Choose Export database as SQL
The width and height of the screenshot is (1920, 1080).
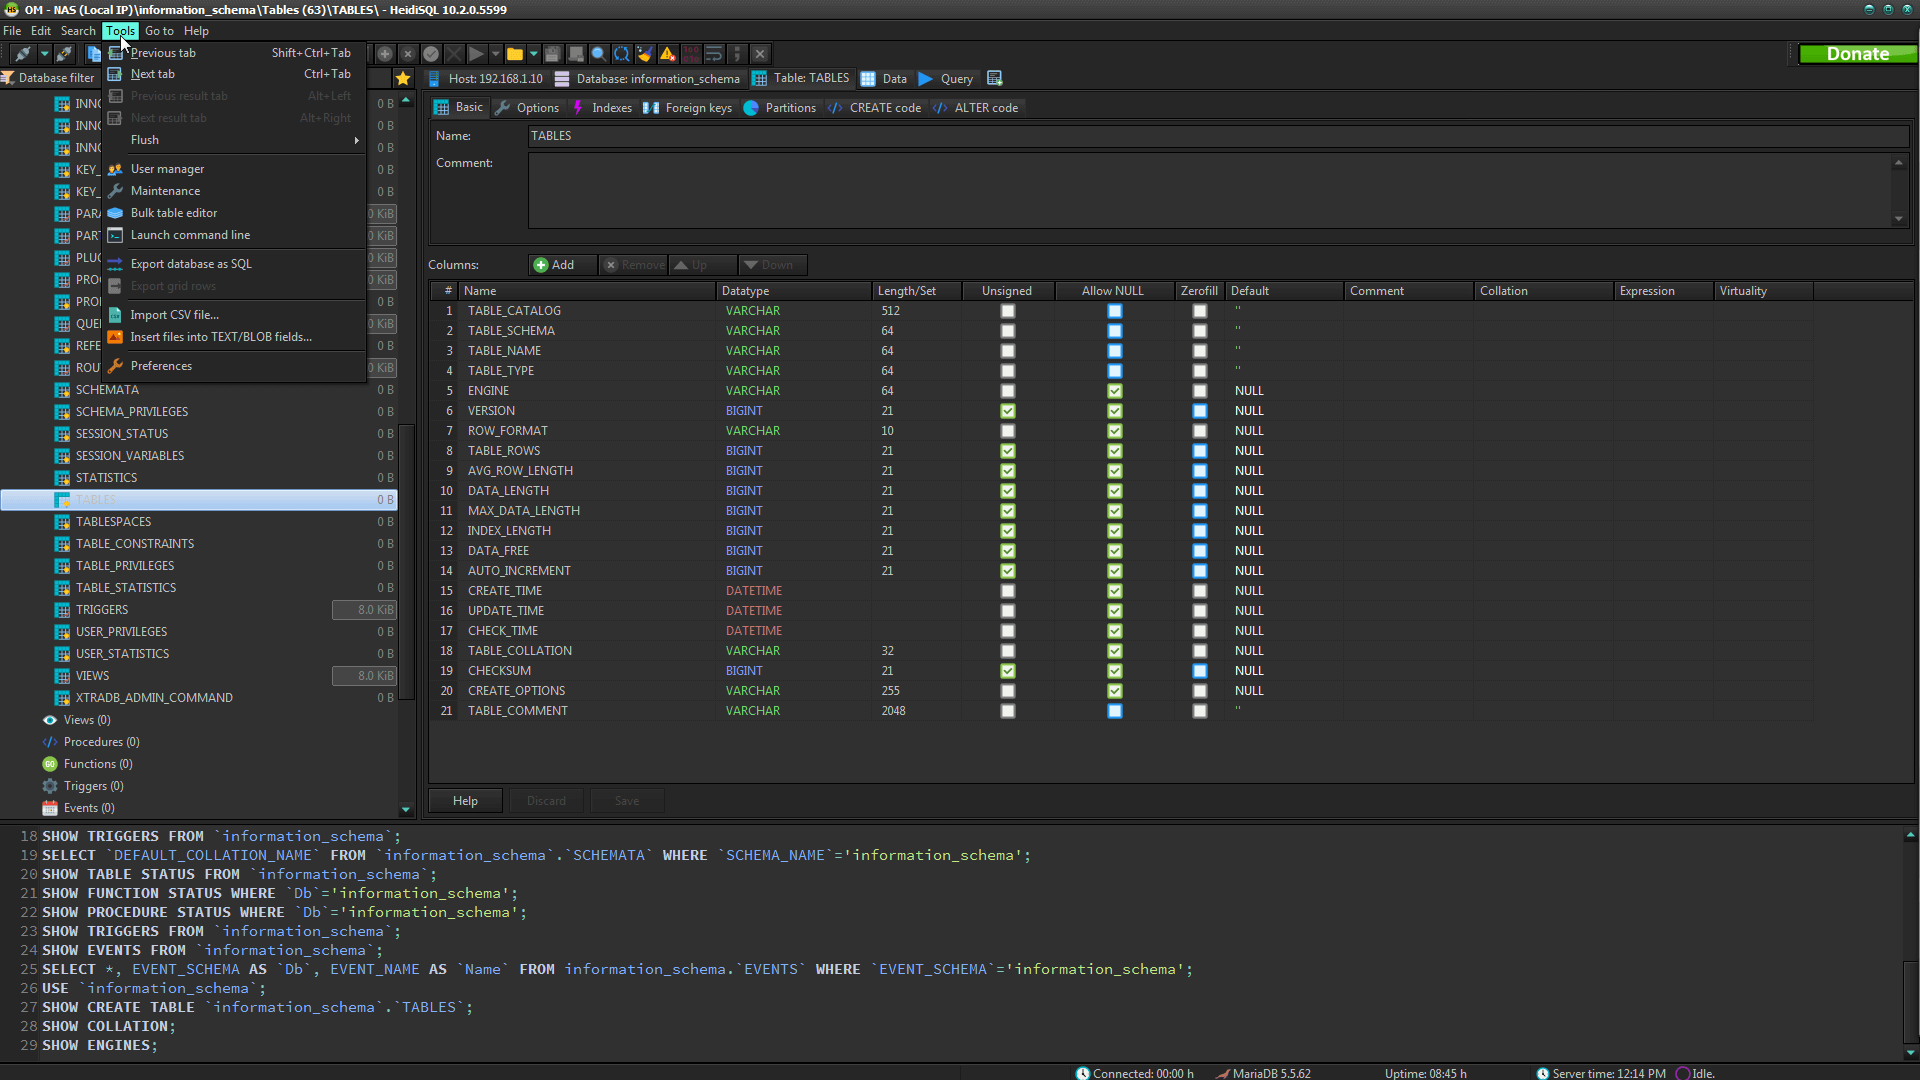click(191, 264)
